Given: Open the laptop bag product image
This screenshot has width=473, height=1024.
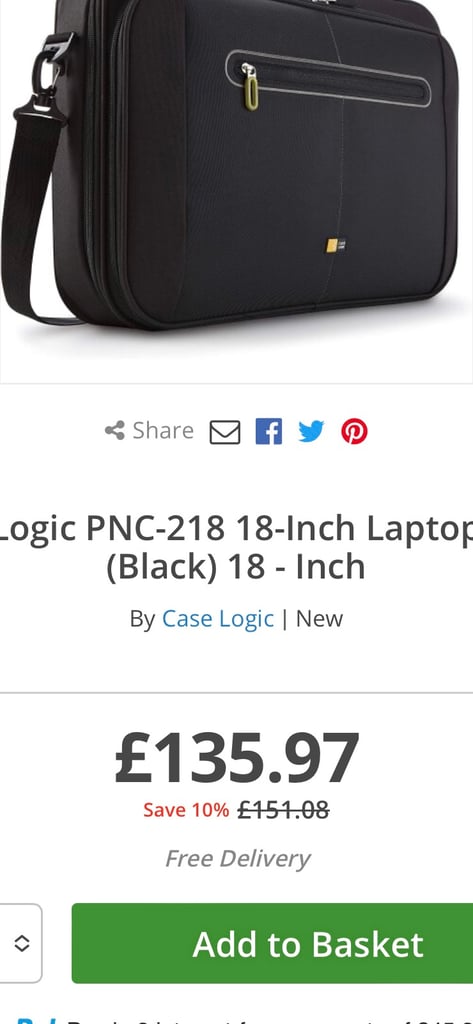Looking at the screenshot, I should (236, 189).
